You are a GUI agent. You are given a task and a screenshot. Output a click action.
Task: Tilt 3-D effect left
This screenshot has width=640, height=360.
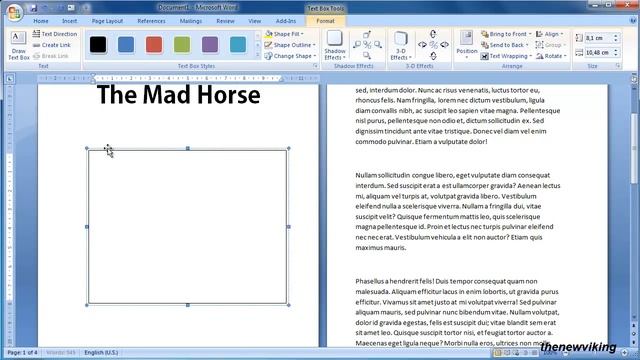[x=422, y=45]
